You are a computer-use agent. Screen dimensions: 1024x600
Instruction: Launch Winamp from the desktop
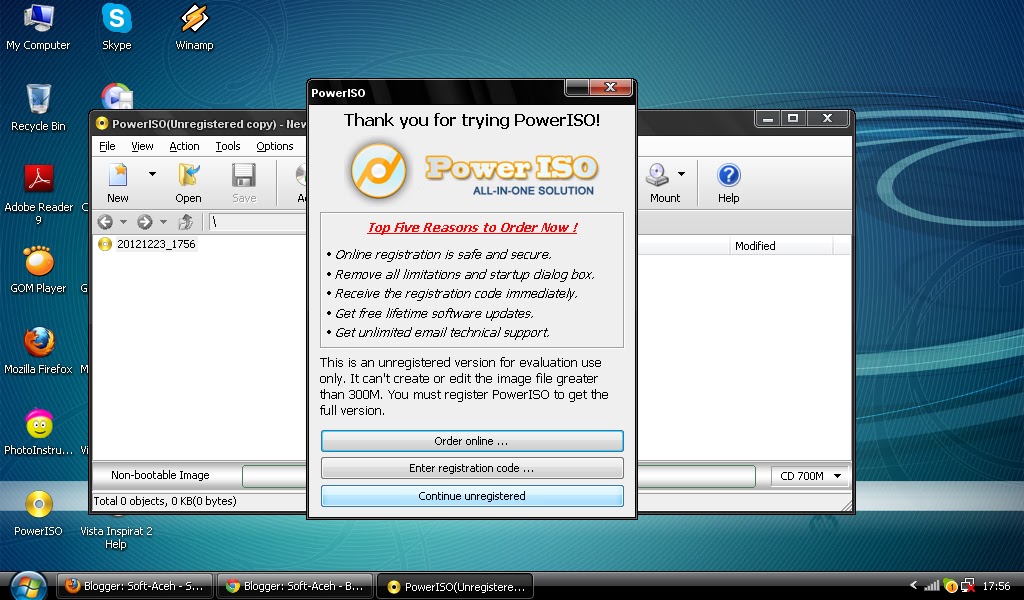[x=193, y=20]
